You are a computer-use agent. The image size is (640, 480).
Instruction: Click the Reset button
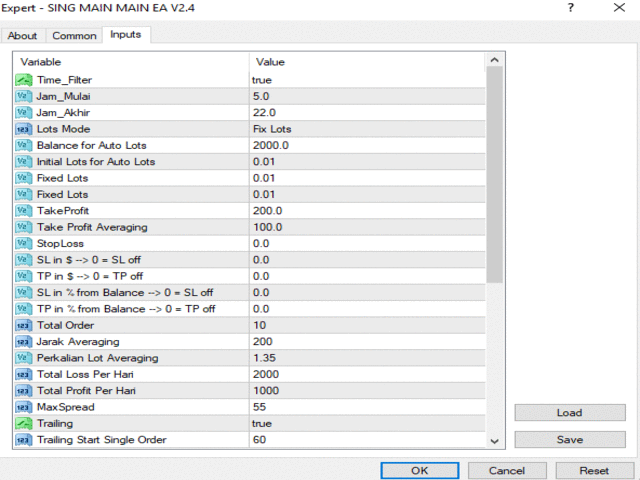594,471
